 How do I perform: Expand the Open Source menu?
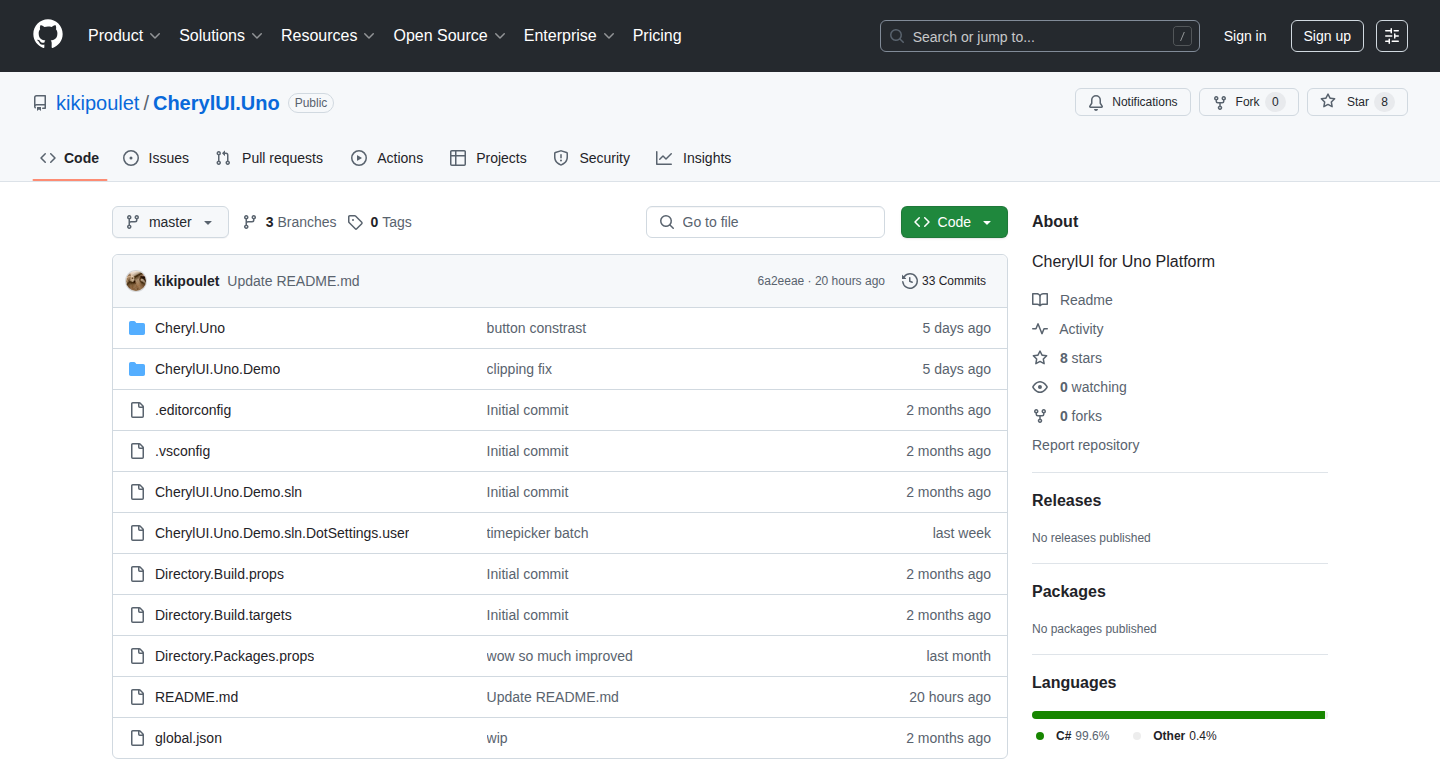tap(449, 36)
